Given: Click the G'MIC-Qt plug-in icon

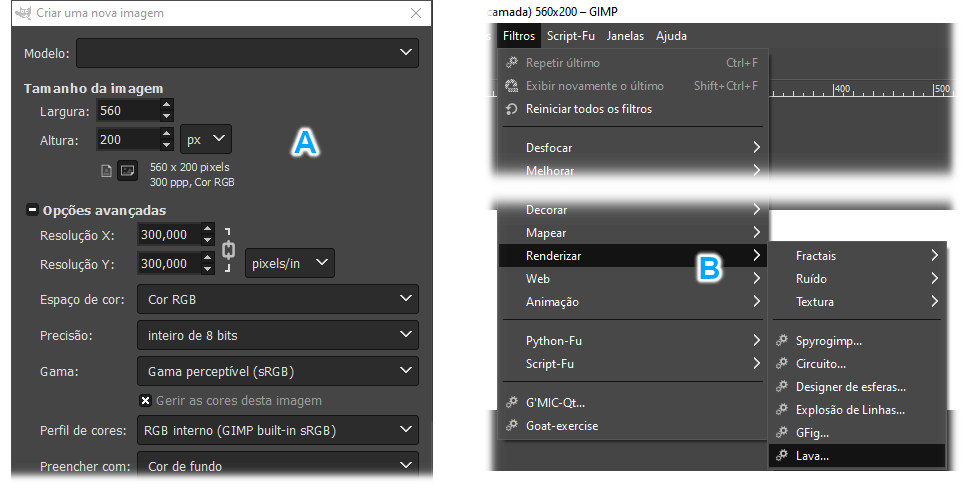Looking at the screenshot, I should [512, 403].
